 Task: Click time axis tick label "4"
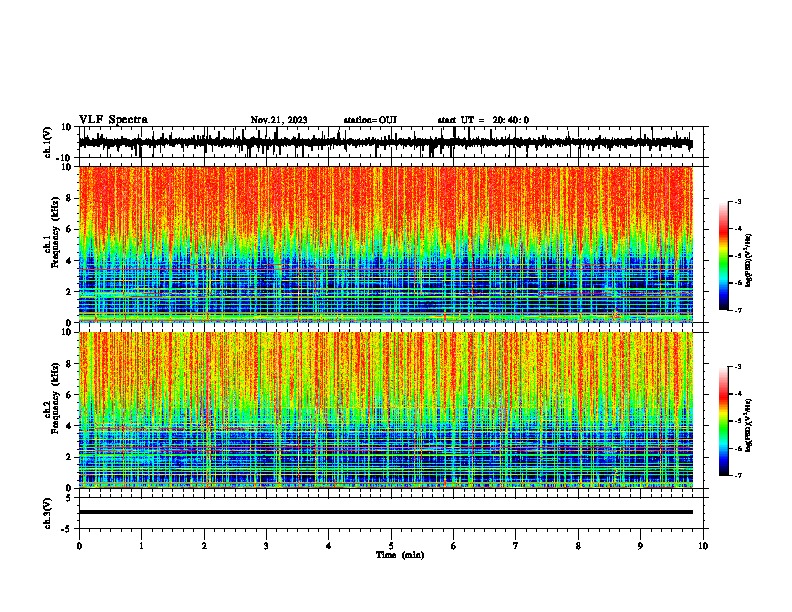[329, 546]
